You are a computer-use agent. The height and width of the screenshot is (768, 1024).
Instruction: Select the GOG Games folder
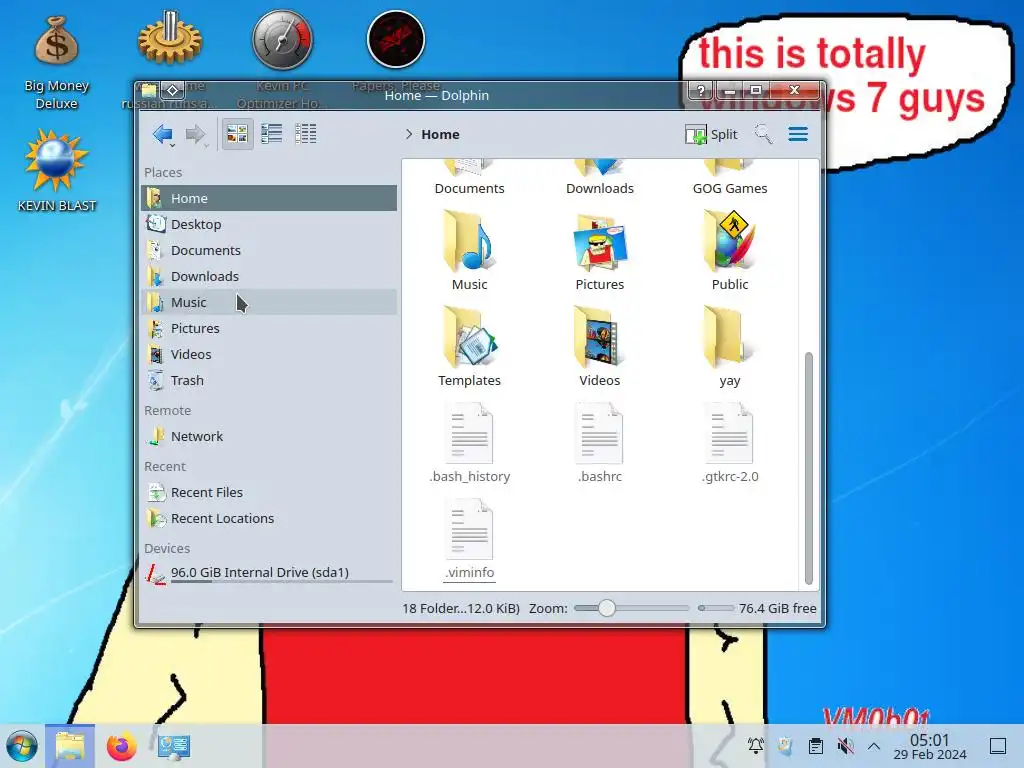(730, 178)
